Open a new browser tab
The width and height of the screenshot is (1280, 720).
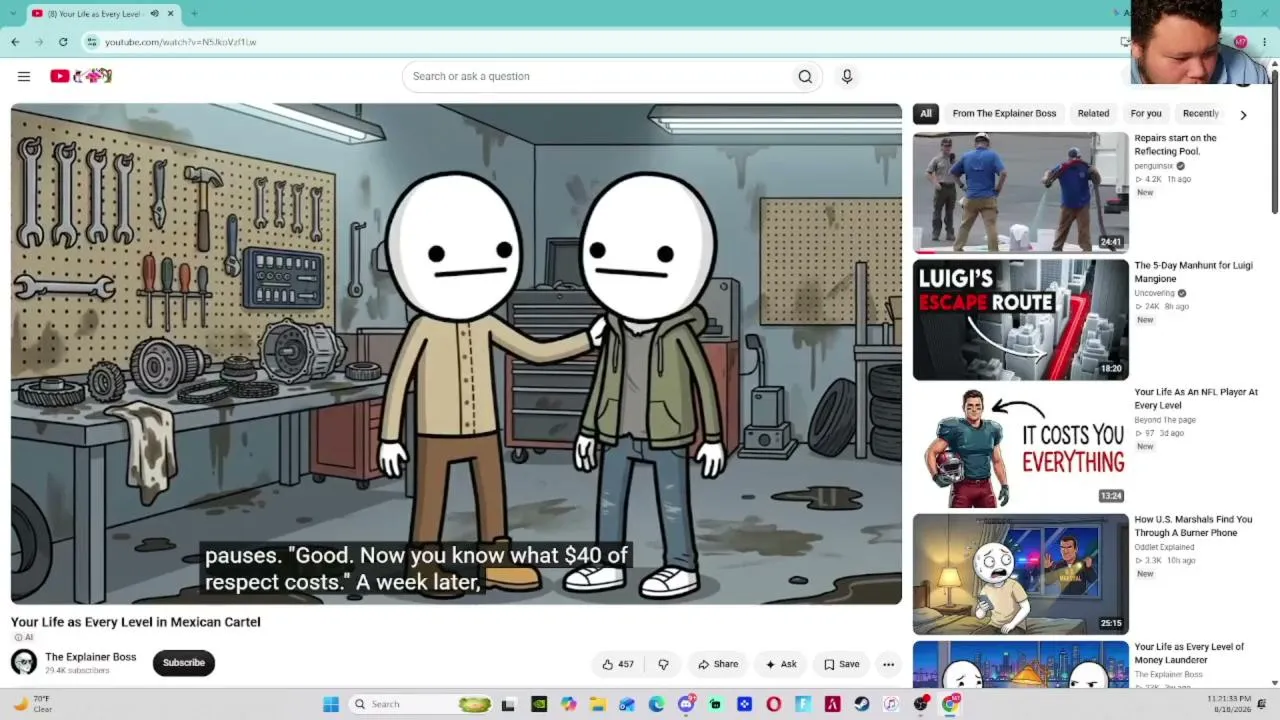click(x=194, y=13)
